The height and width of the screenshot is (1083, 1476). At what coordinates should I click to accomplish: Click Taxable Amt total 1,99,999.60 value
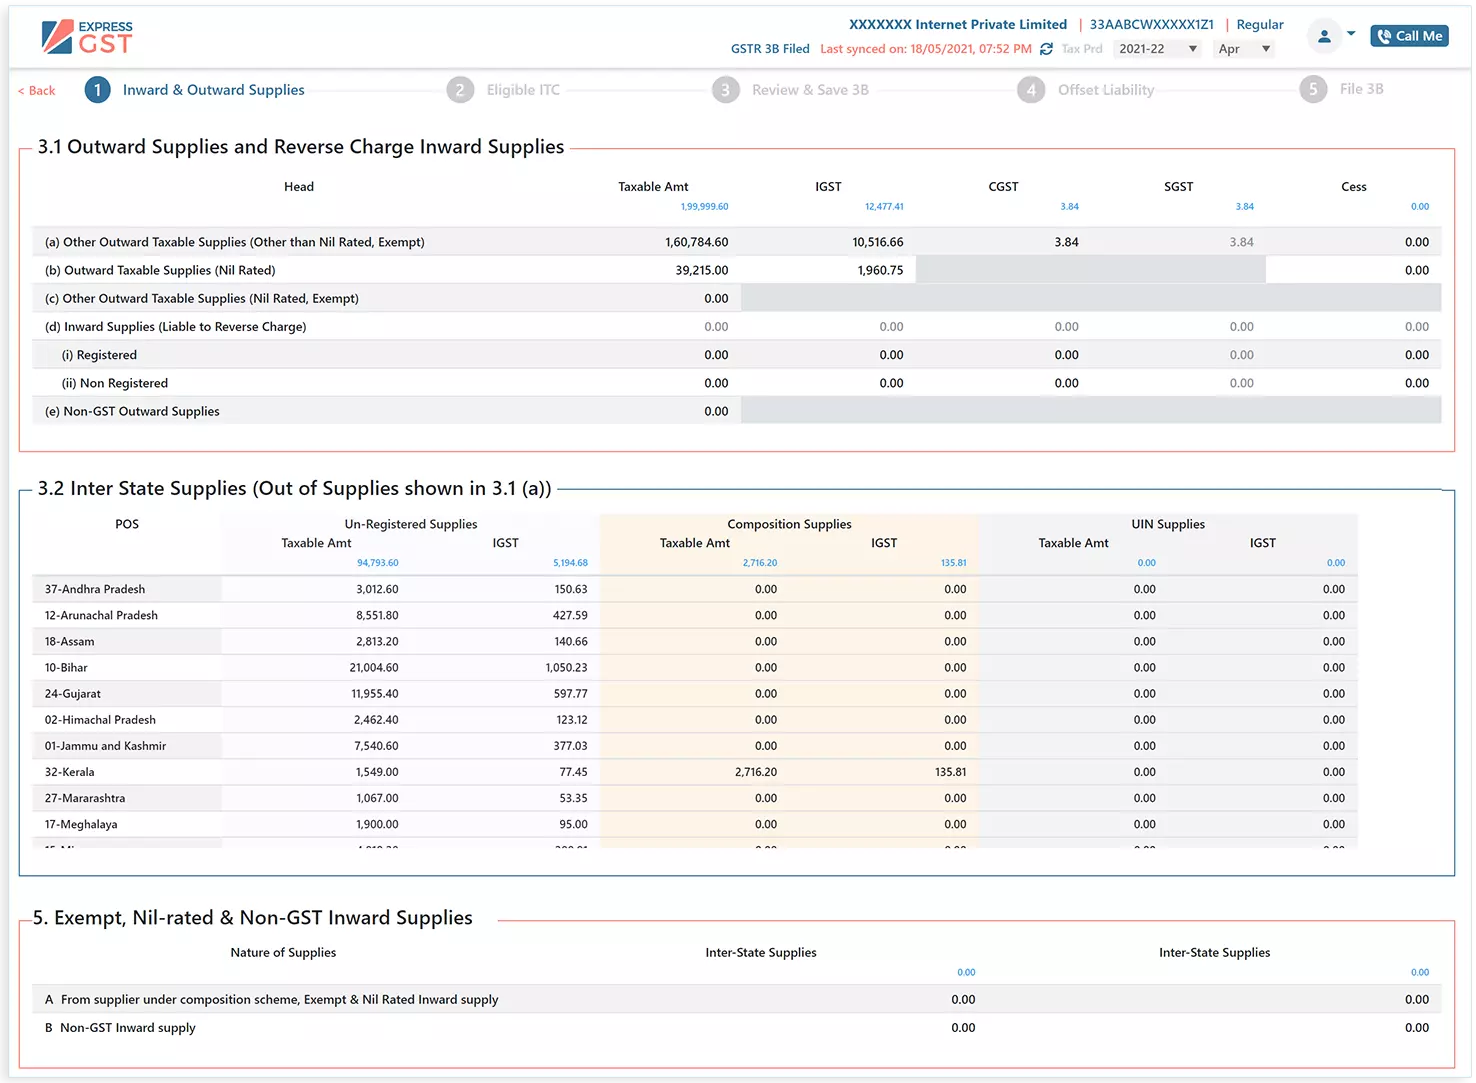pos(704,206)
